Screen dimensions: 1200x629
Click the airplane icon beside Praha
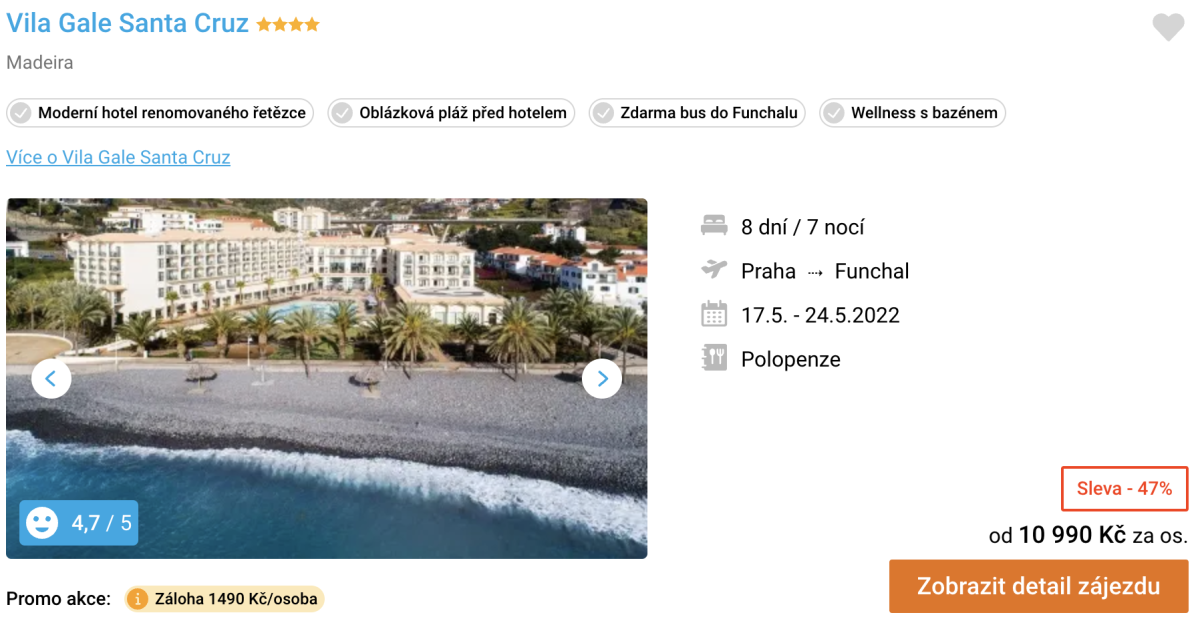coord(714,270)
